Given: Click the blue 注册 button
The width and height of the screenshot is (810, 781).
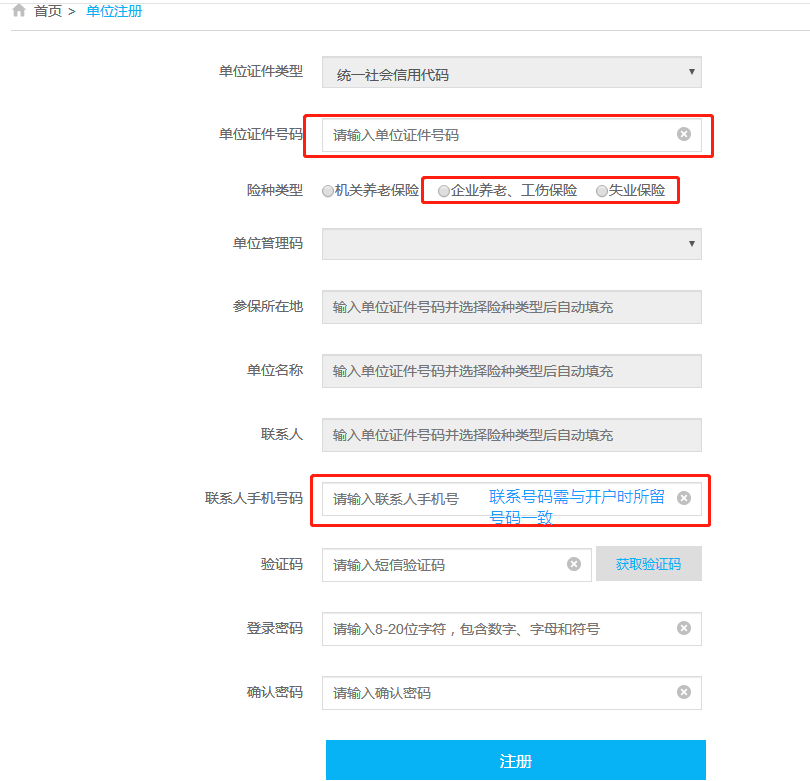Looking at the screenshot, I should (x=516, y=760).
